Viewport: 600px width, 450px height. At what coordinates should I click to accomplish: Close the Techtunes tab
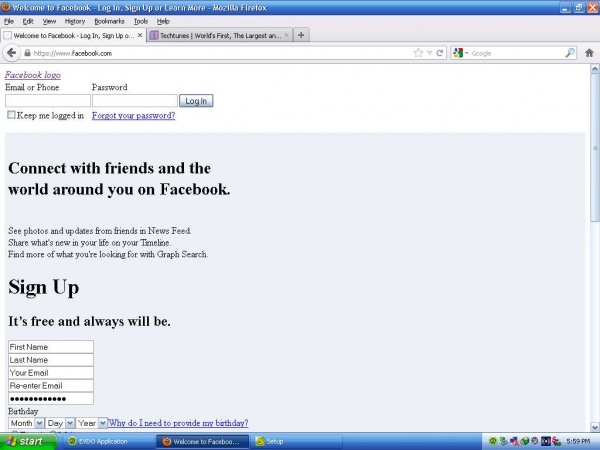point(286,35)
